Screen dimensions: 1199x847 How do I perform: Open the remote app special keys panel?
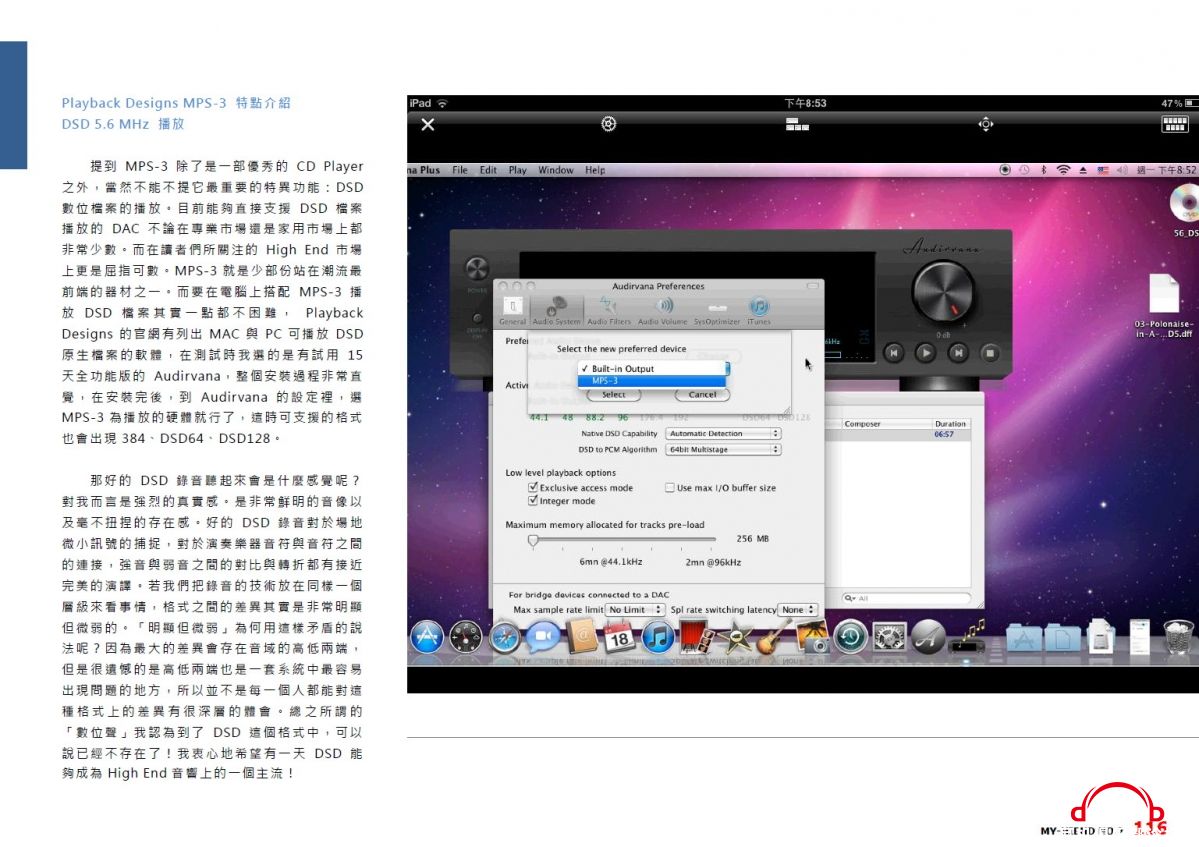click(x=797, y=125)
